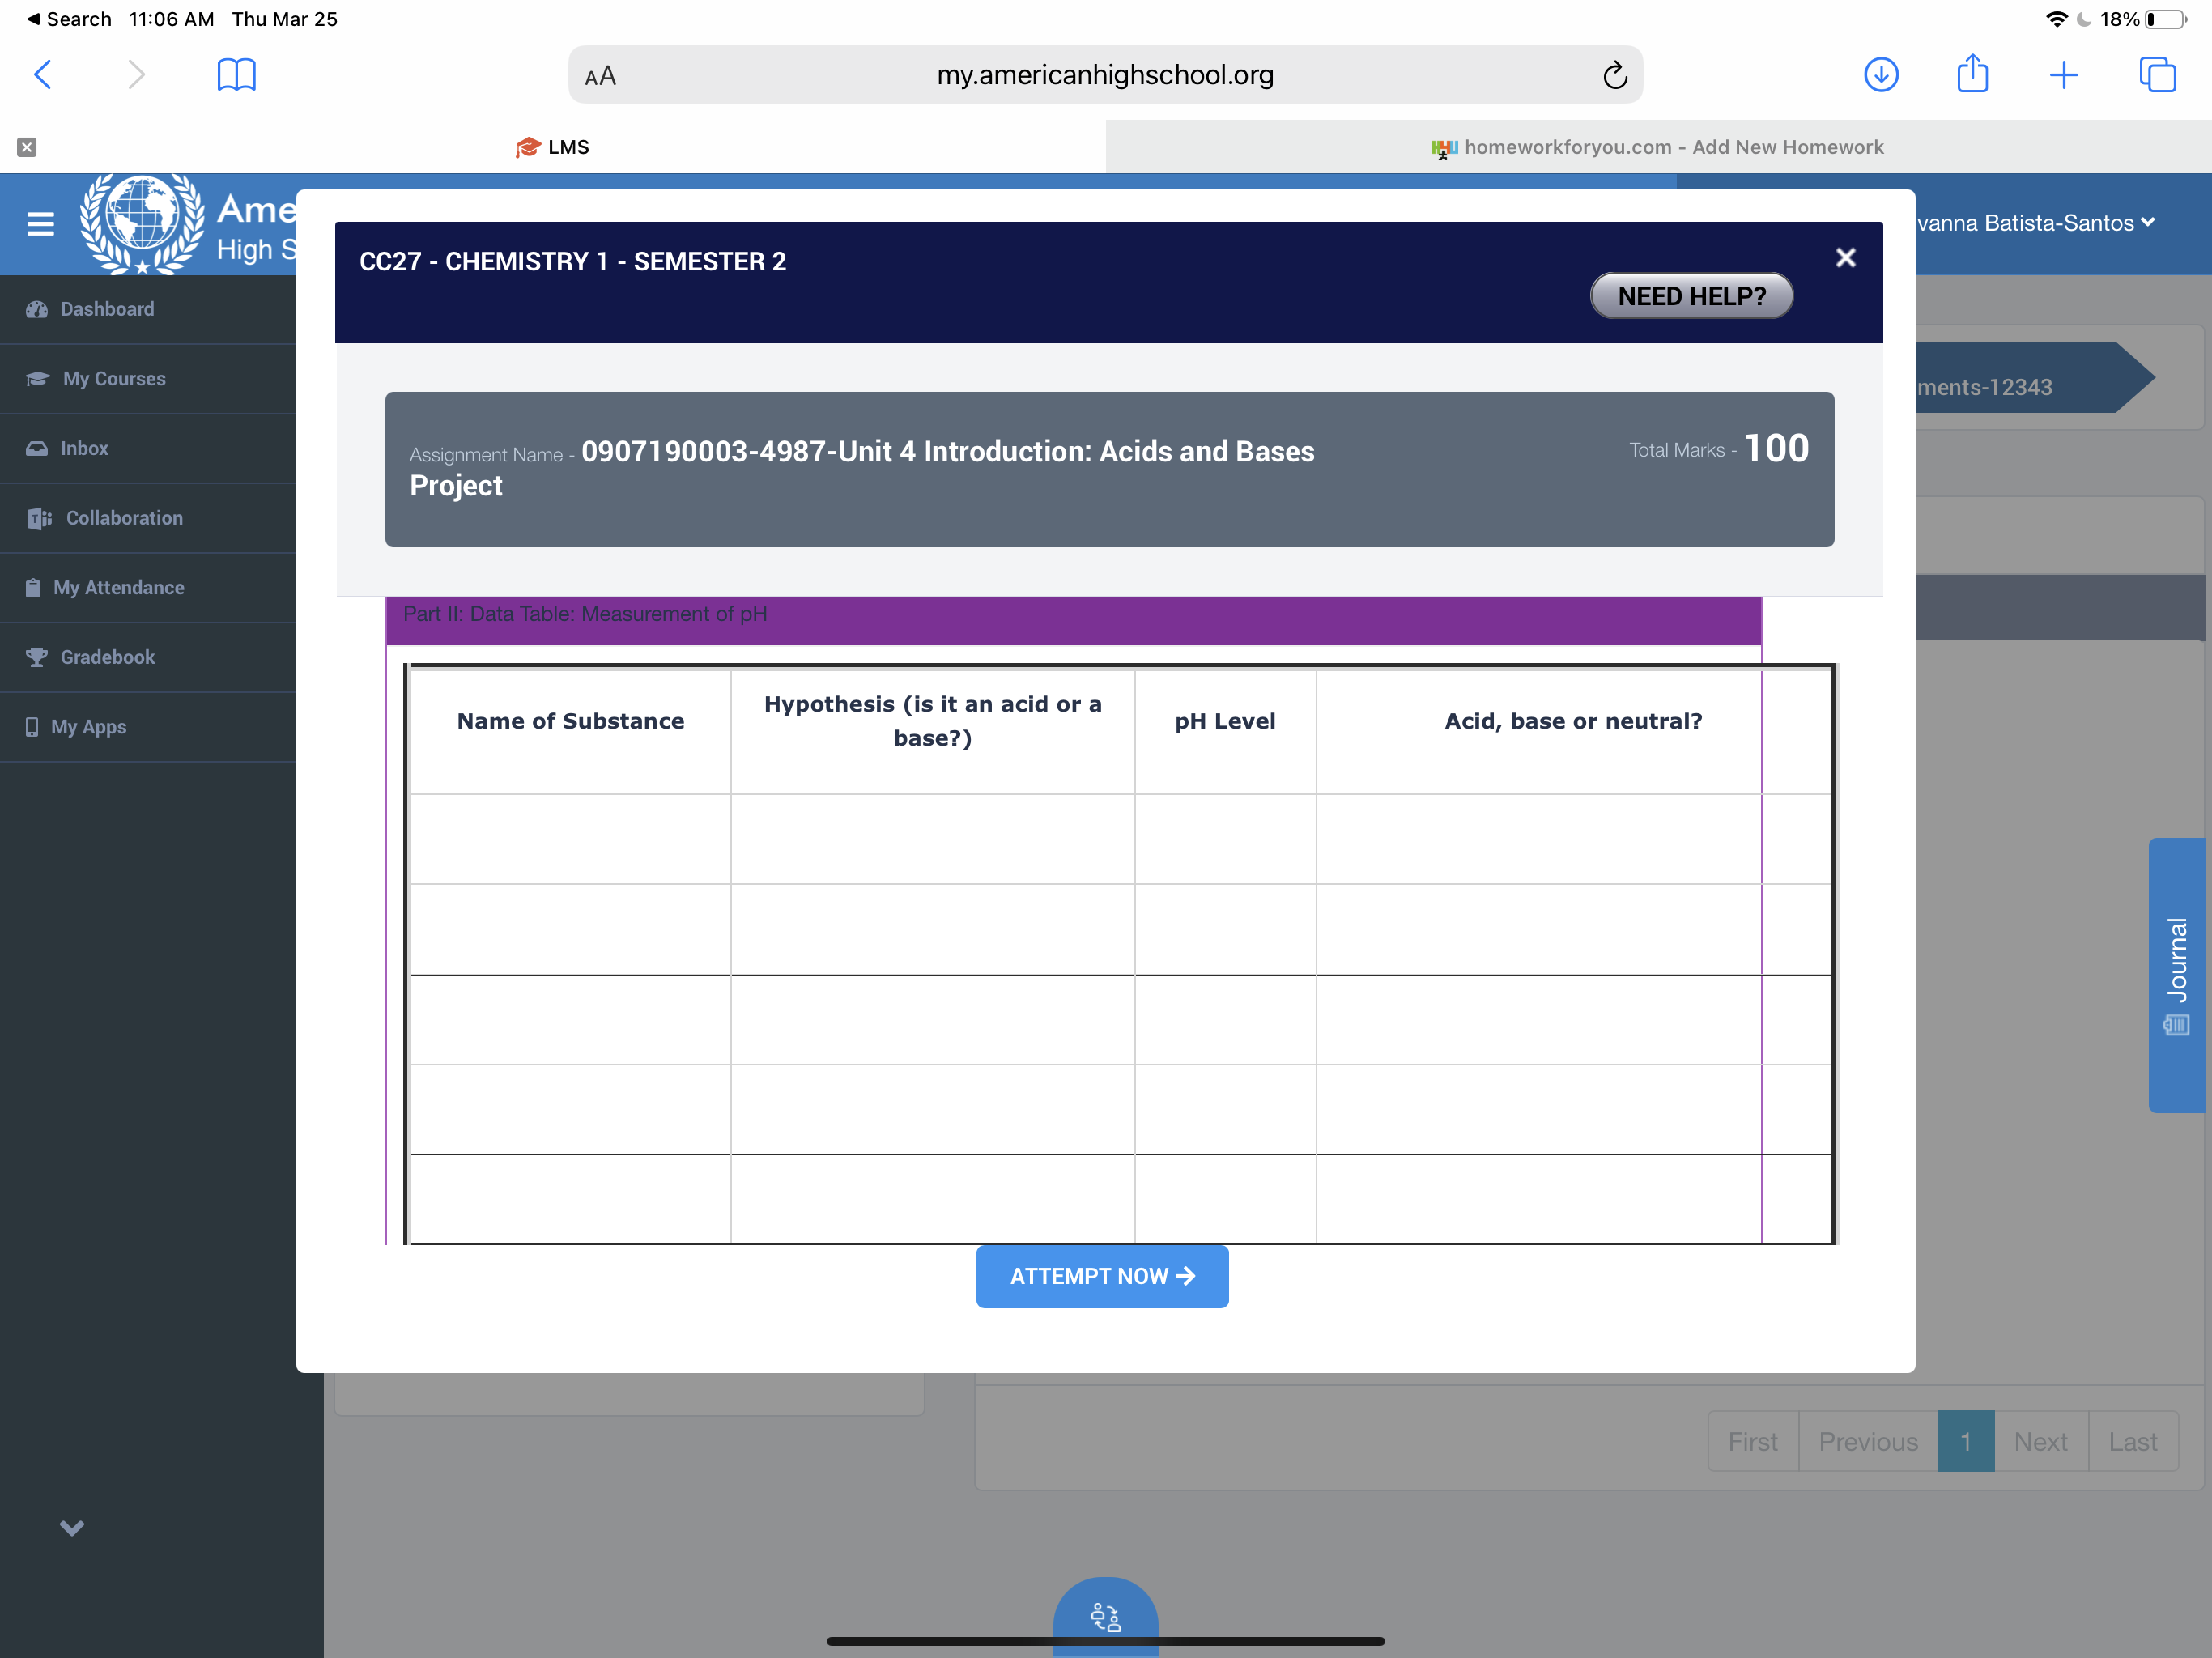
Task: Close the LMS tab with x icon
Action: (27, 147)
